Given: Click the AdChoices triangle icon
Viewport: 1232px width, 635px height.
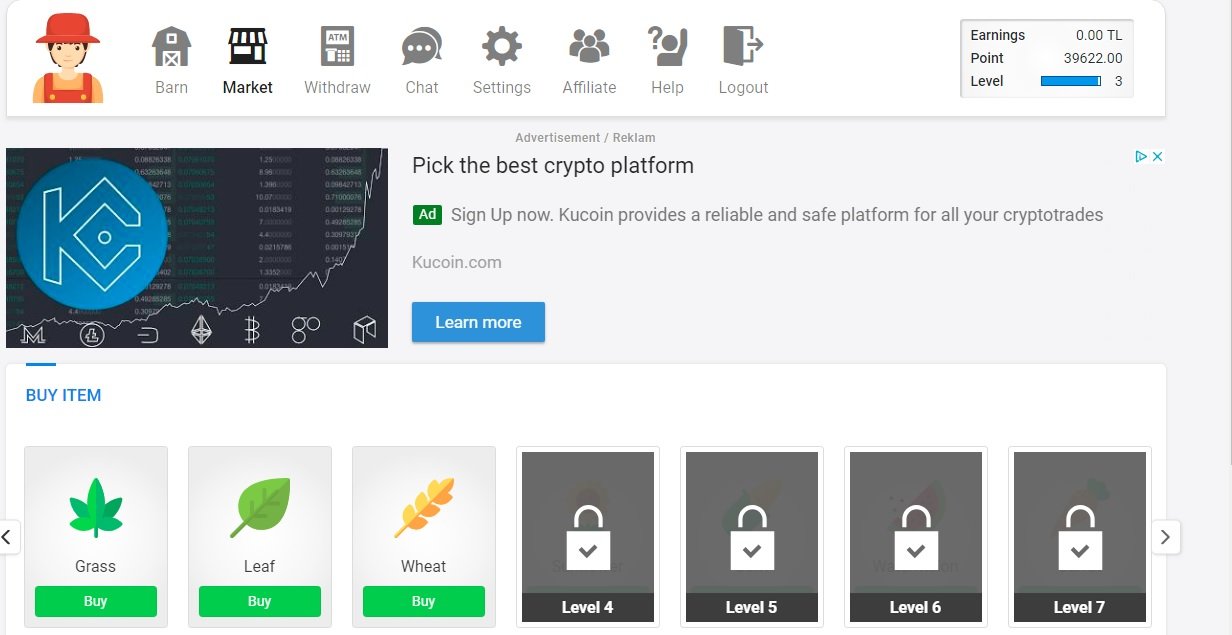Looking at the screenshot, I should 1141,157.
